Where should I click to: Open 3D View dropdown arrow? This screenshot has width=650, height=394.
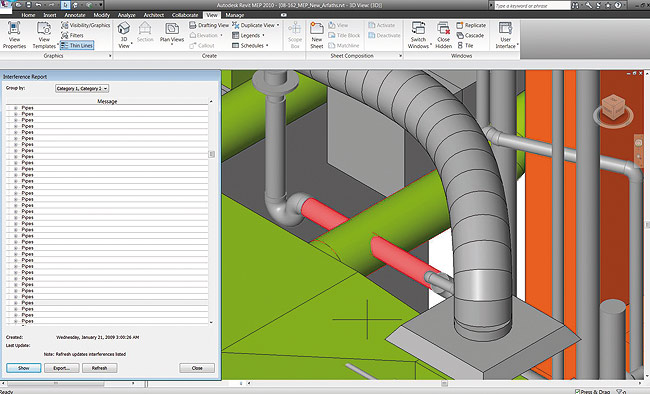coord(131,43)
